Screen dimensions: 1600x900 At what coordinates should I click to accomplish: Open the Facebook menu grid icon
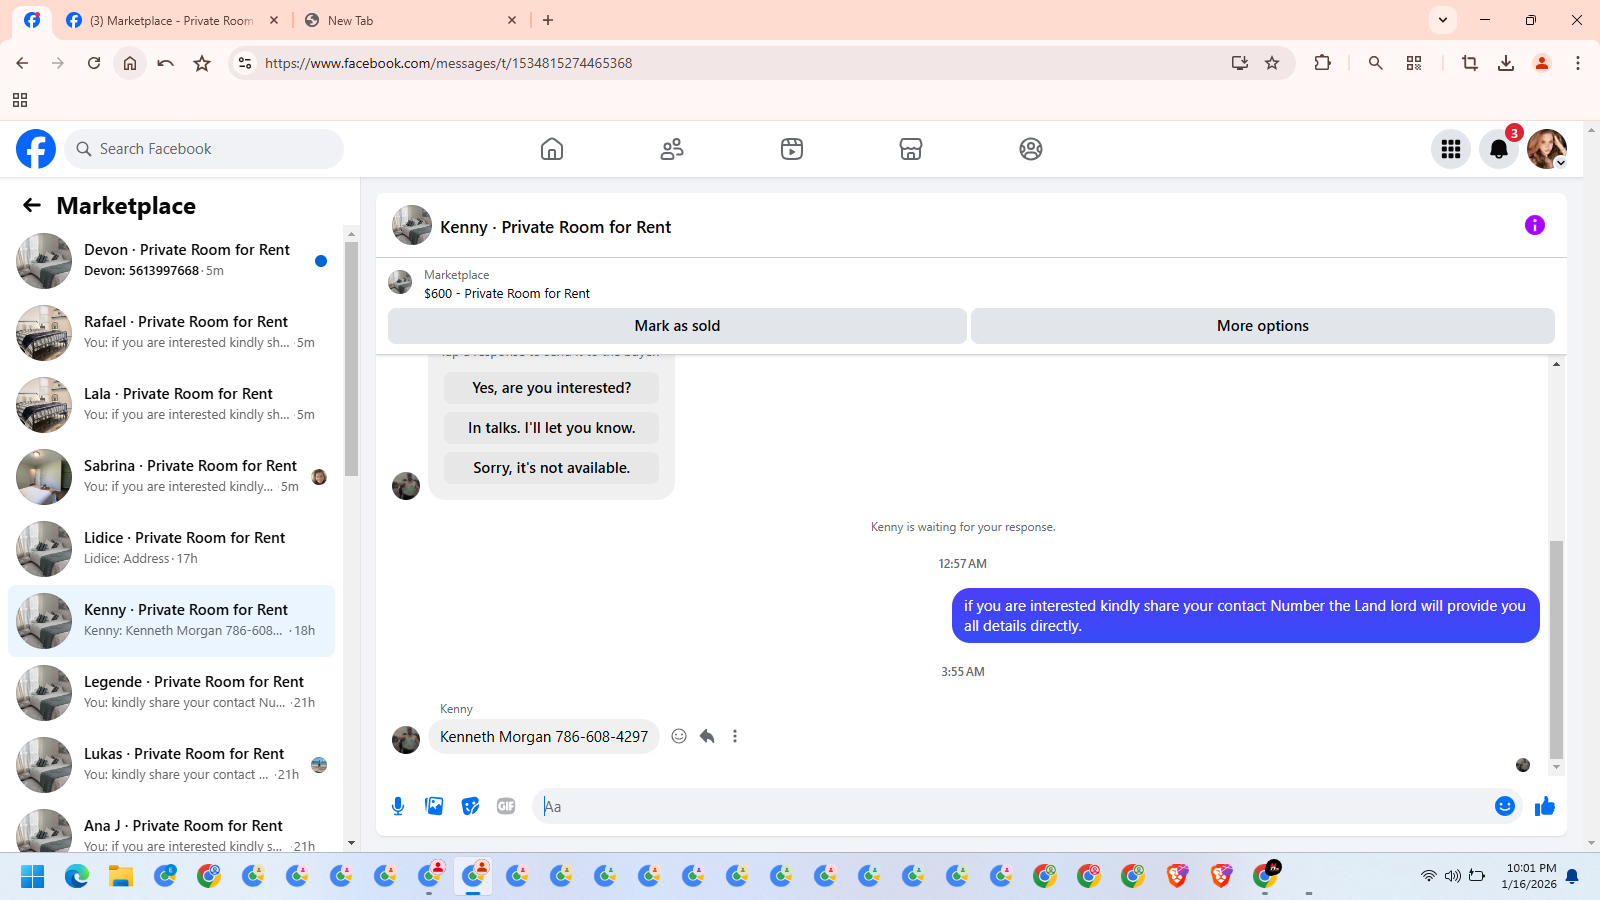(x=1451, y=149)
